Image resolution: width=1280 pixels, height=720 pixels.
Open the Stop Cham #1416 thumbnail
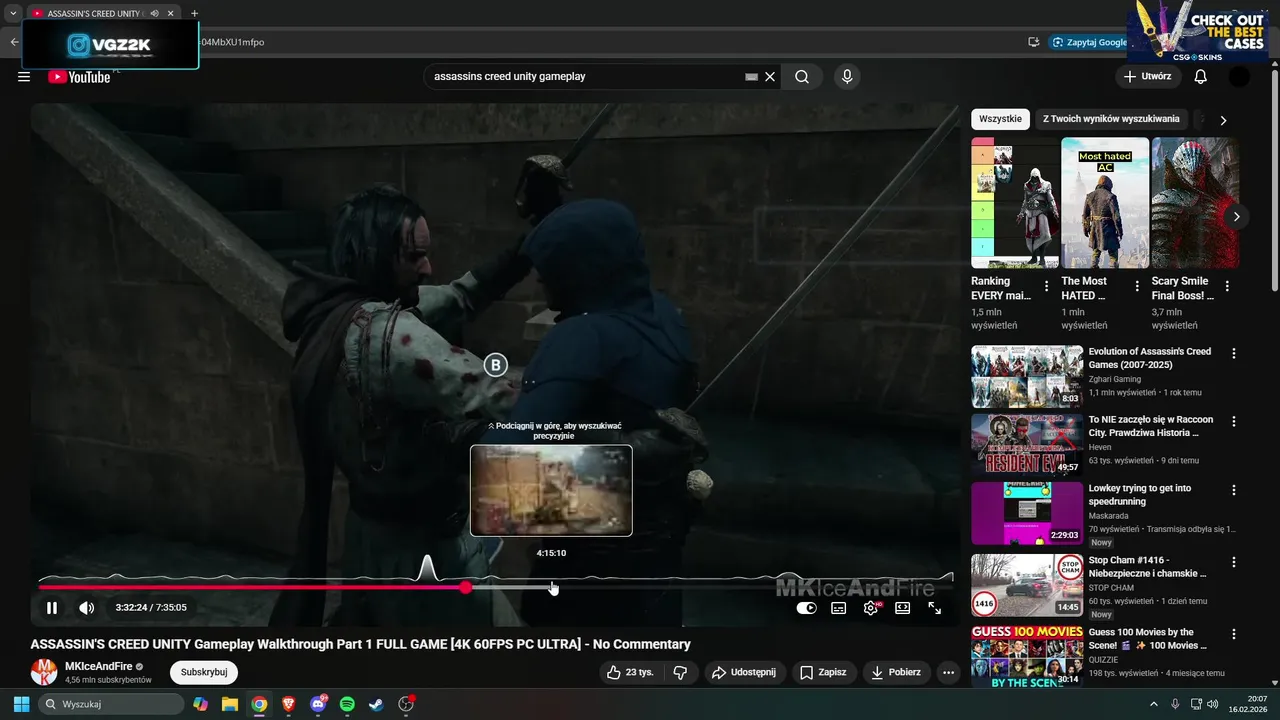(1027, 585)
